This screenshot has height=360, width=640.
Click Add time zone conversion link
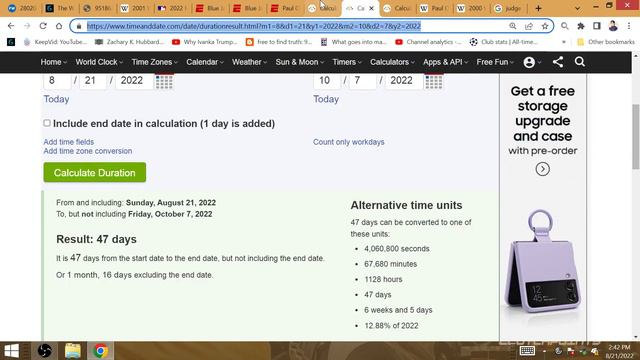pyautogui.click(x=88, y=151)
